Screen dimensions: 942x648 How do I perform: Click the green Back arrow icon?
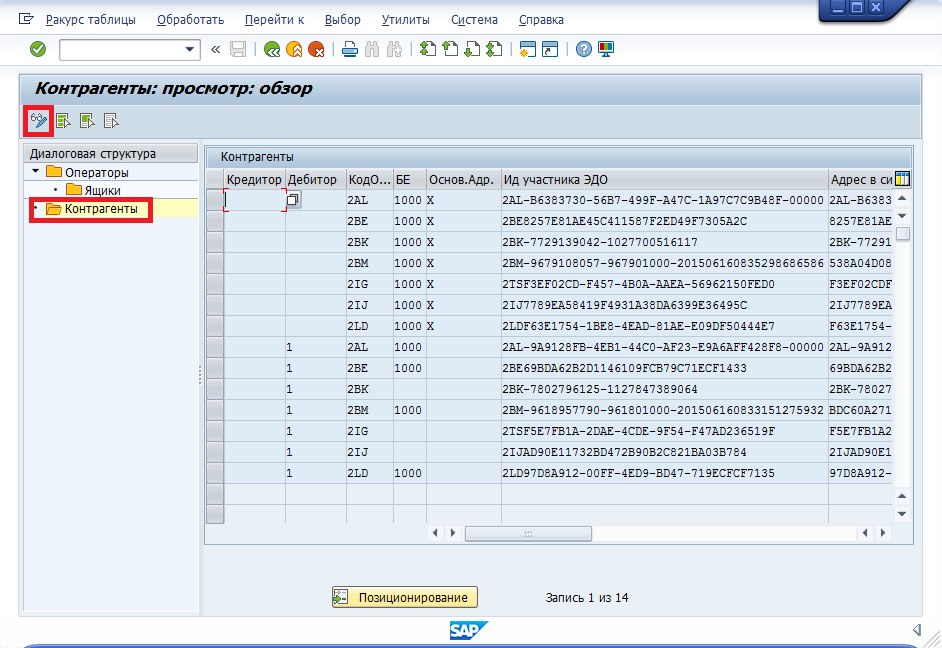point(271,49)
